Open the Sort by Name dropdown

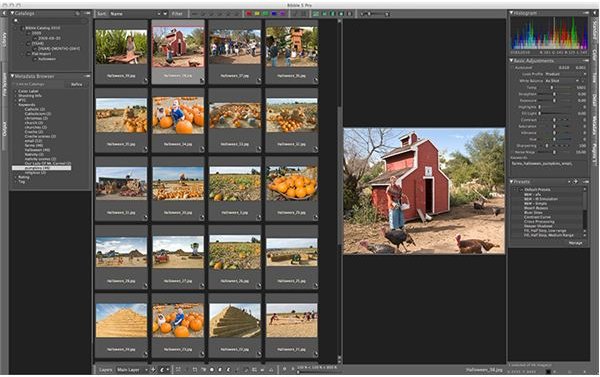135,14
